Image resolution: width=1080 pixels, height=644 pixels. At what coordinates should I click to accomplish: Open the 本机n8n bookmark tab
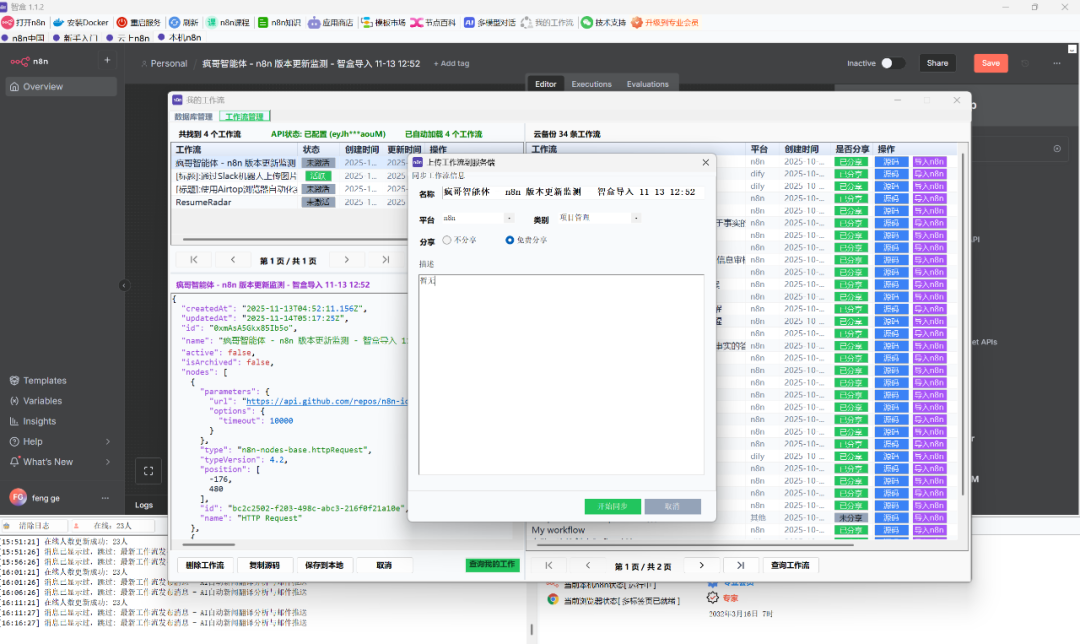click(180, 38)
